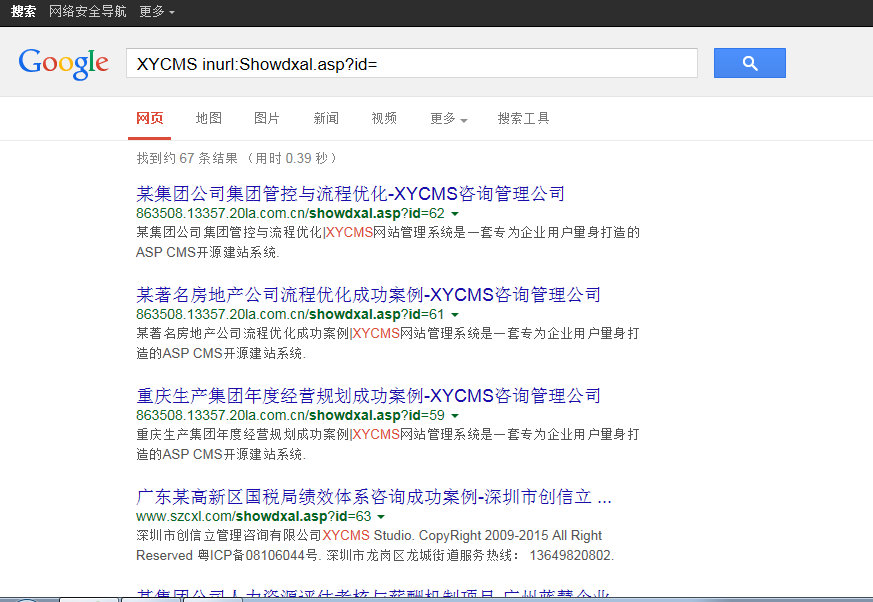Click the text 找到约 67 条结果
Image resolution: width=873 pixels, height=602 pixels.
[187, 158]
